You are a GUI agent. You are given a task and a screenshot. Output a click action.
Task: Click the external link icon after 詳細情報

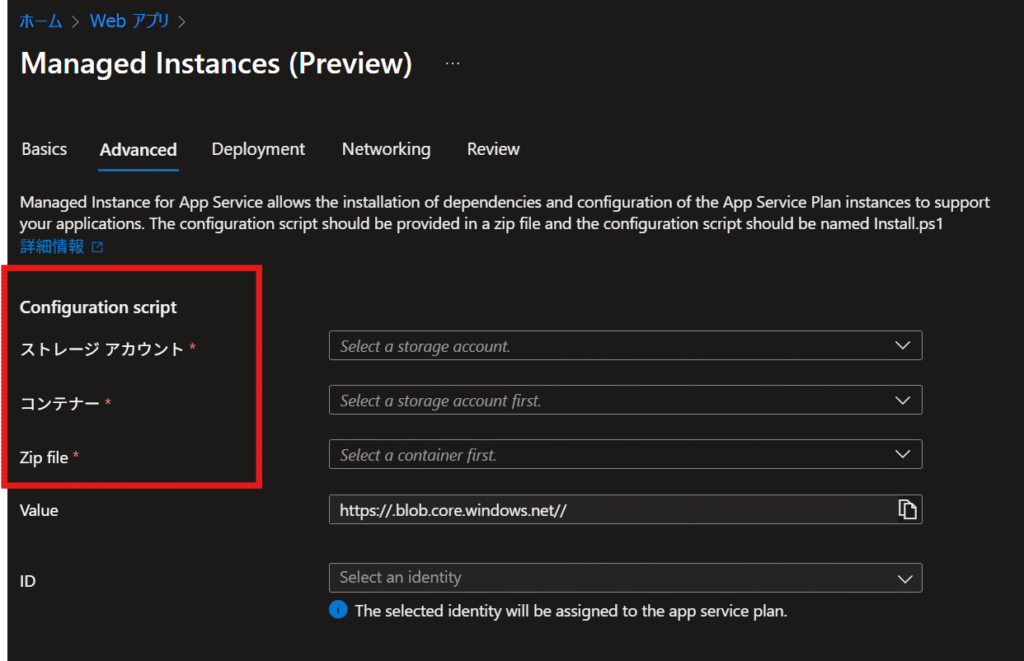point(97,247)
